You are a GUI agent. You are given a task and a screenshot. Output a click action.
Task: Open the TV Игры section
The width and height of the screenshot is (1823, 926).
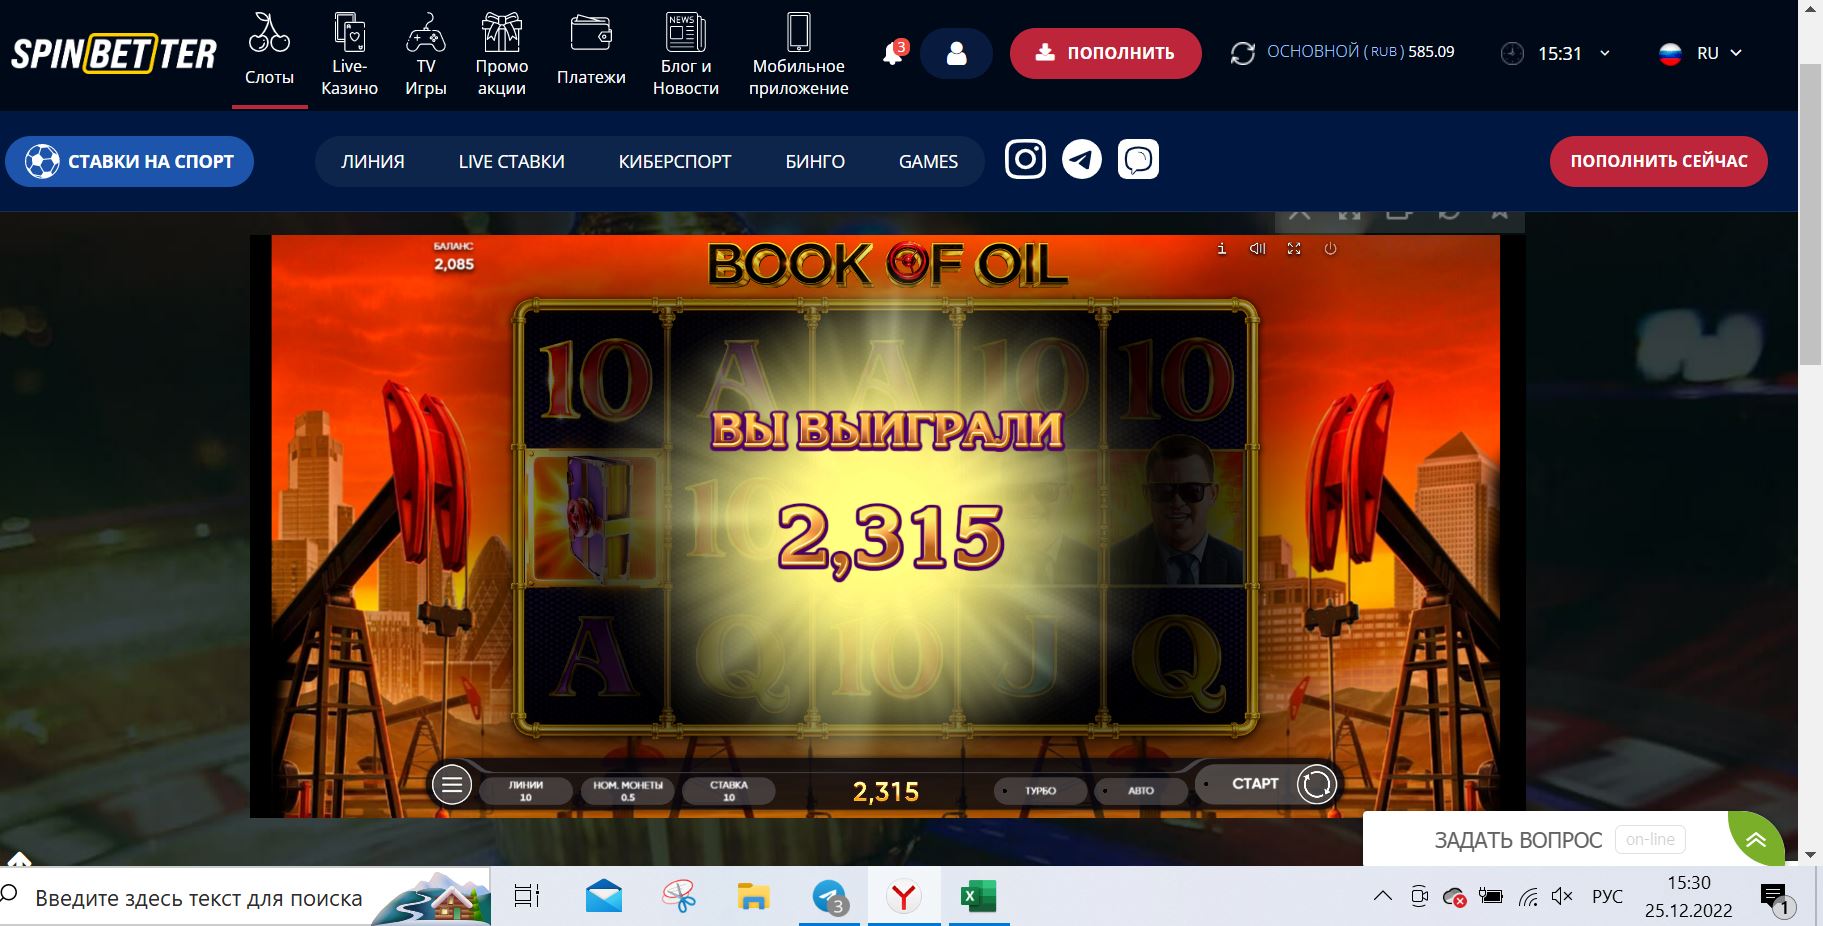point(426,54)
